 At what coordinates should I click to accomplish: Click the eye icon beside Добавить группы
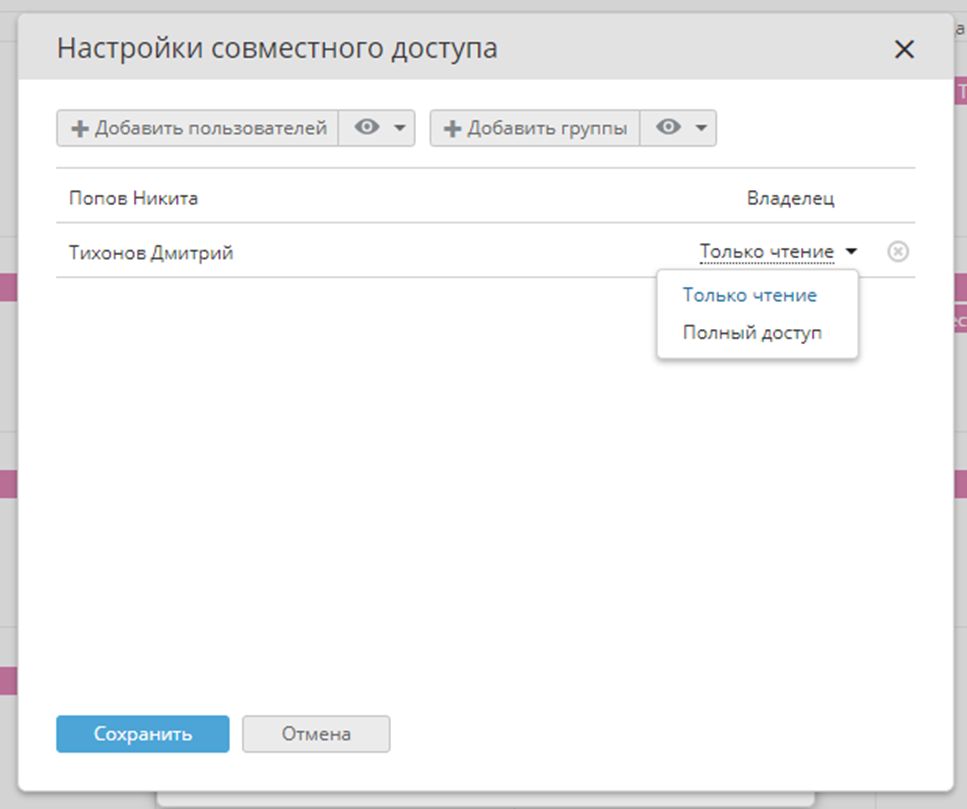pos(668,128)
